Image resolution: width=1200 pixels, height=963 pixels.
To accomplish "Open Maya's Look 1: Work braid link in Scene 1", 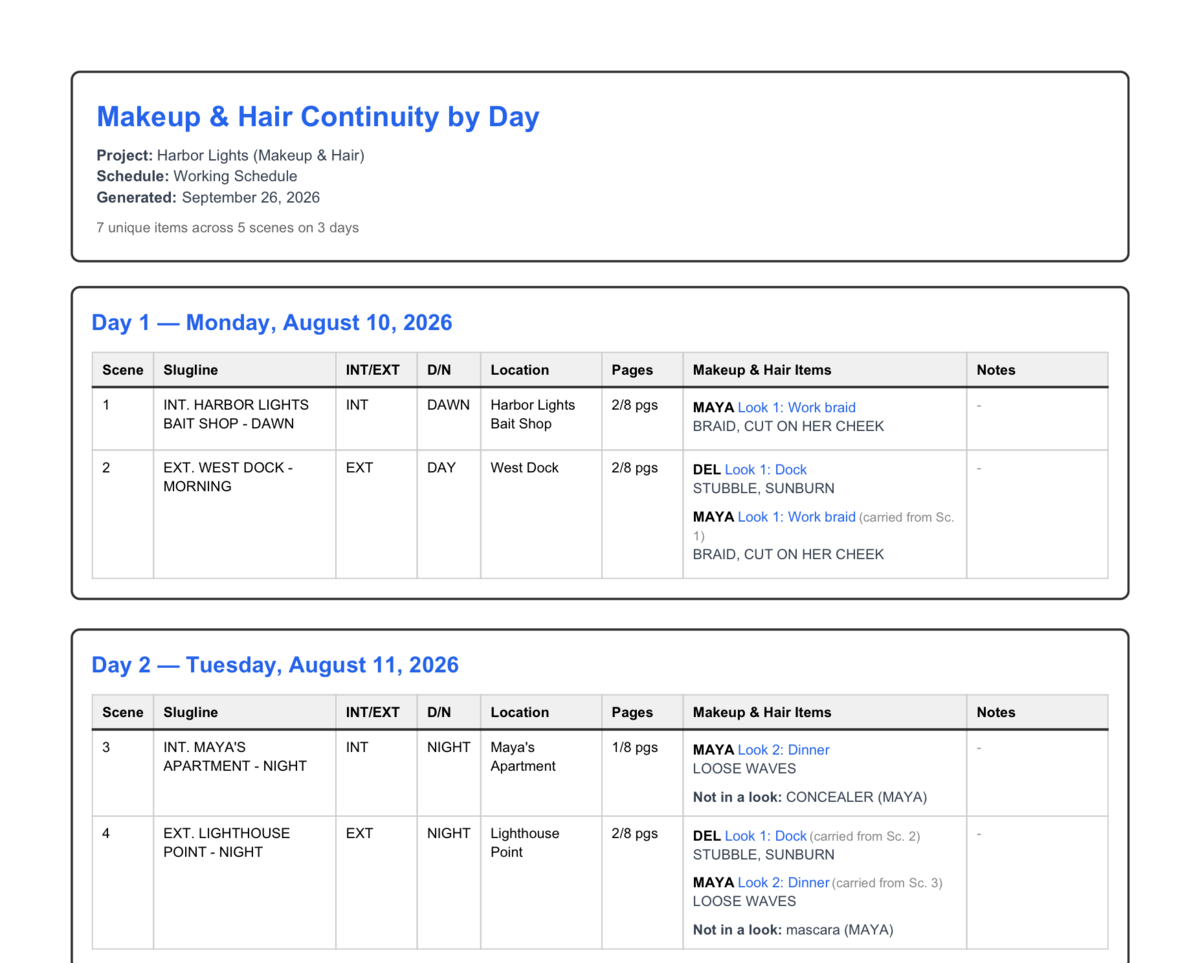I will coord(796,407).
